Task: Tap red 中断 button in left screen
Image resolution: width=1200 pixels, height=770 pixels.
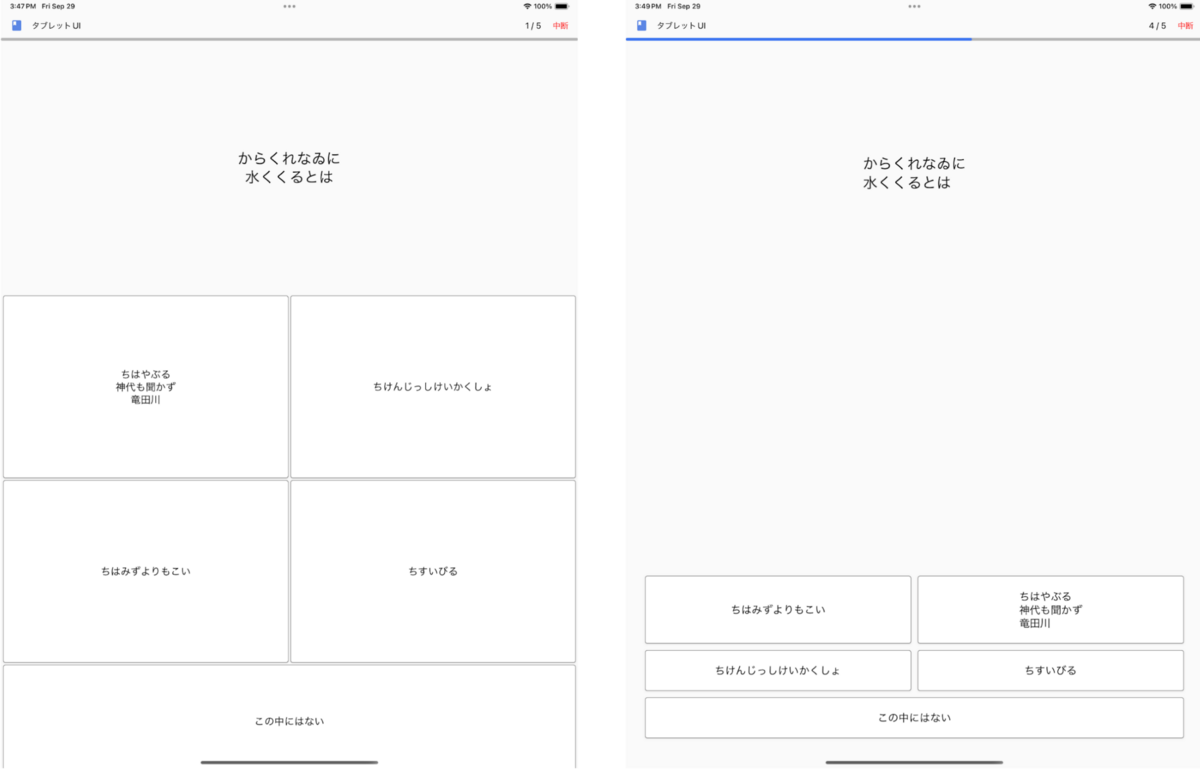Action: click(561, 26)
